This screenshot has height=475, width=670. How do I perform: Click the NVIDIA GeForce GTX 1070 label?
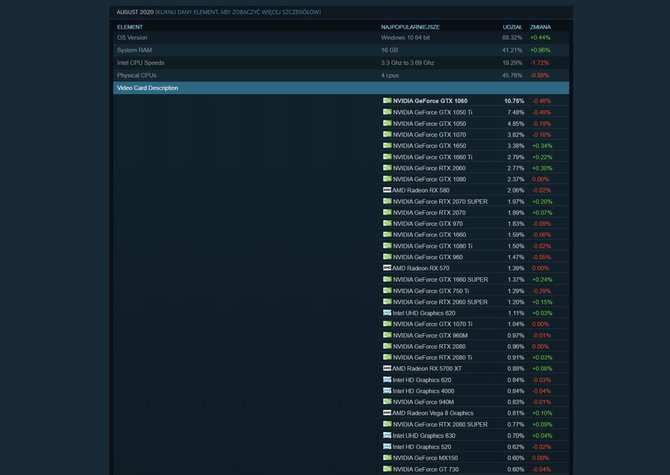(429, 135)
